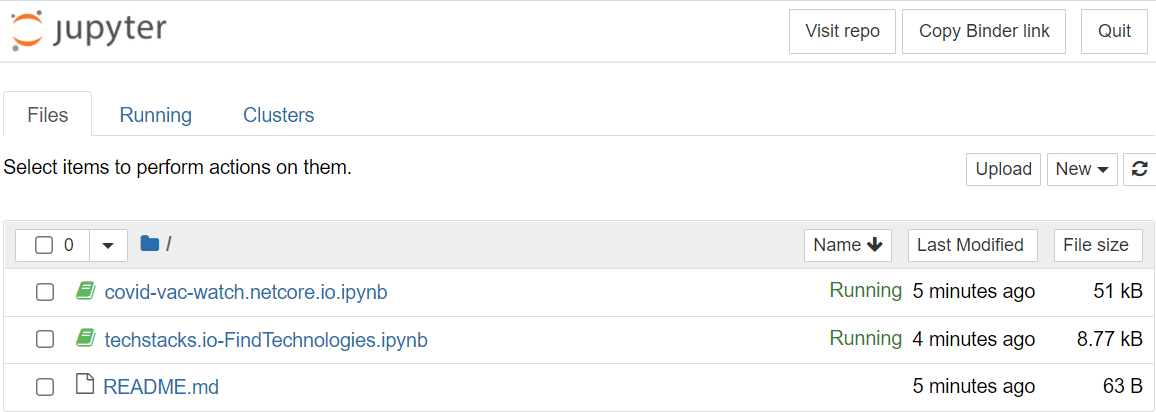The image size is (1156, 412).
Task: Tick the select-all checkbox in header
Action: point(44,245)
